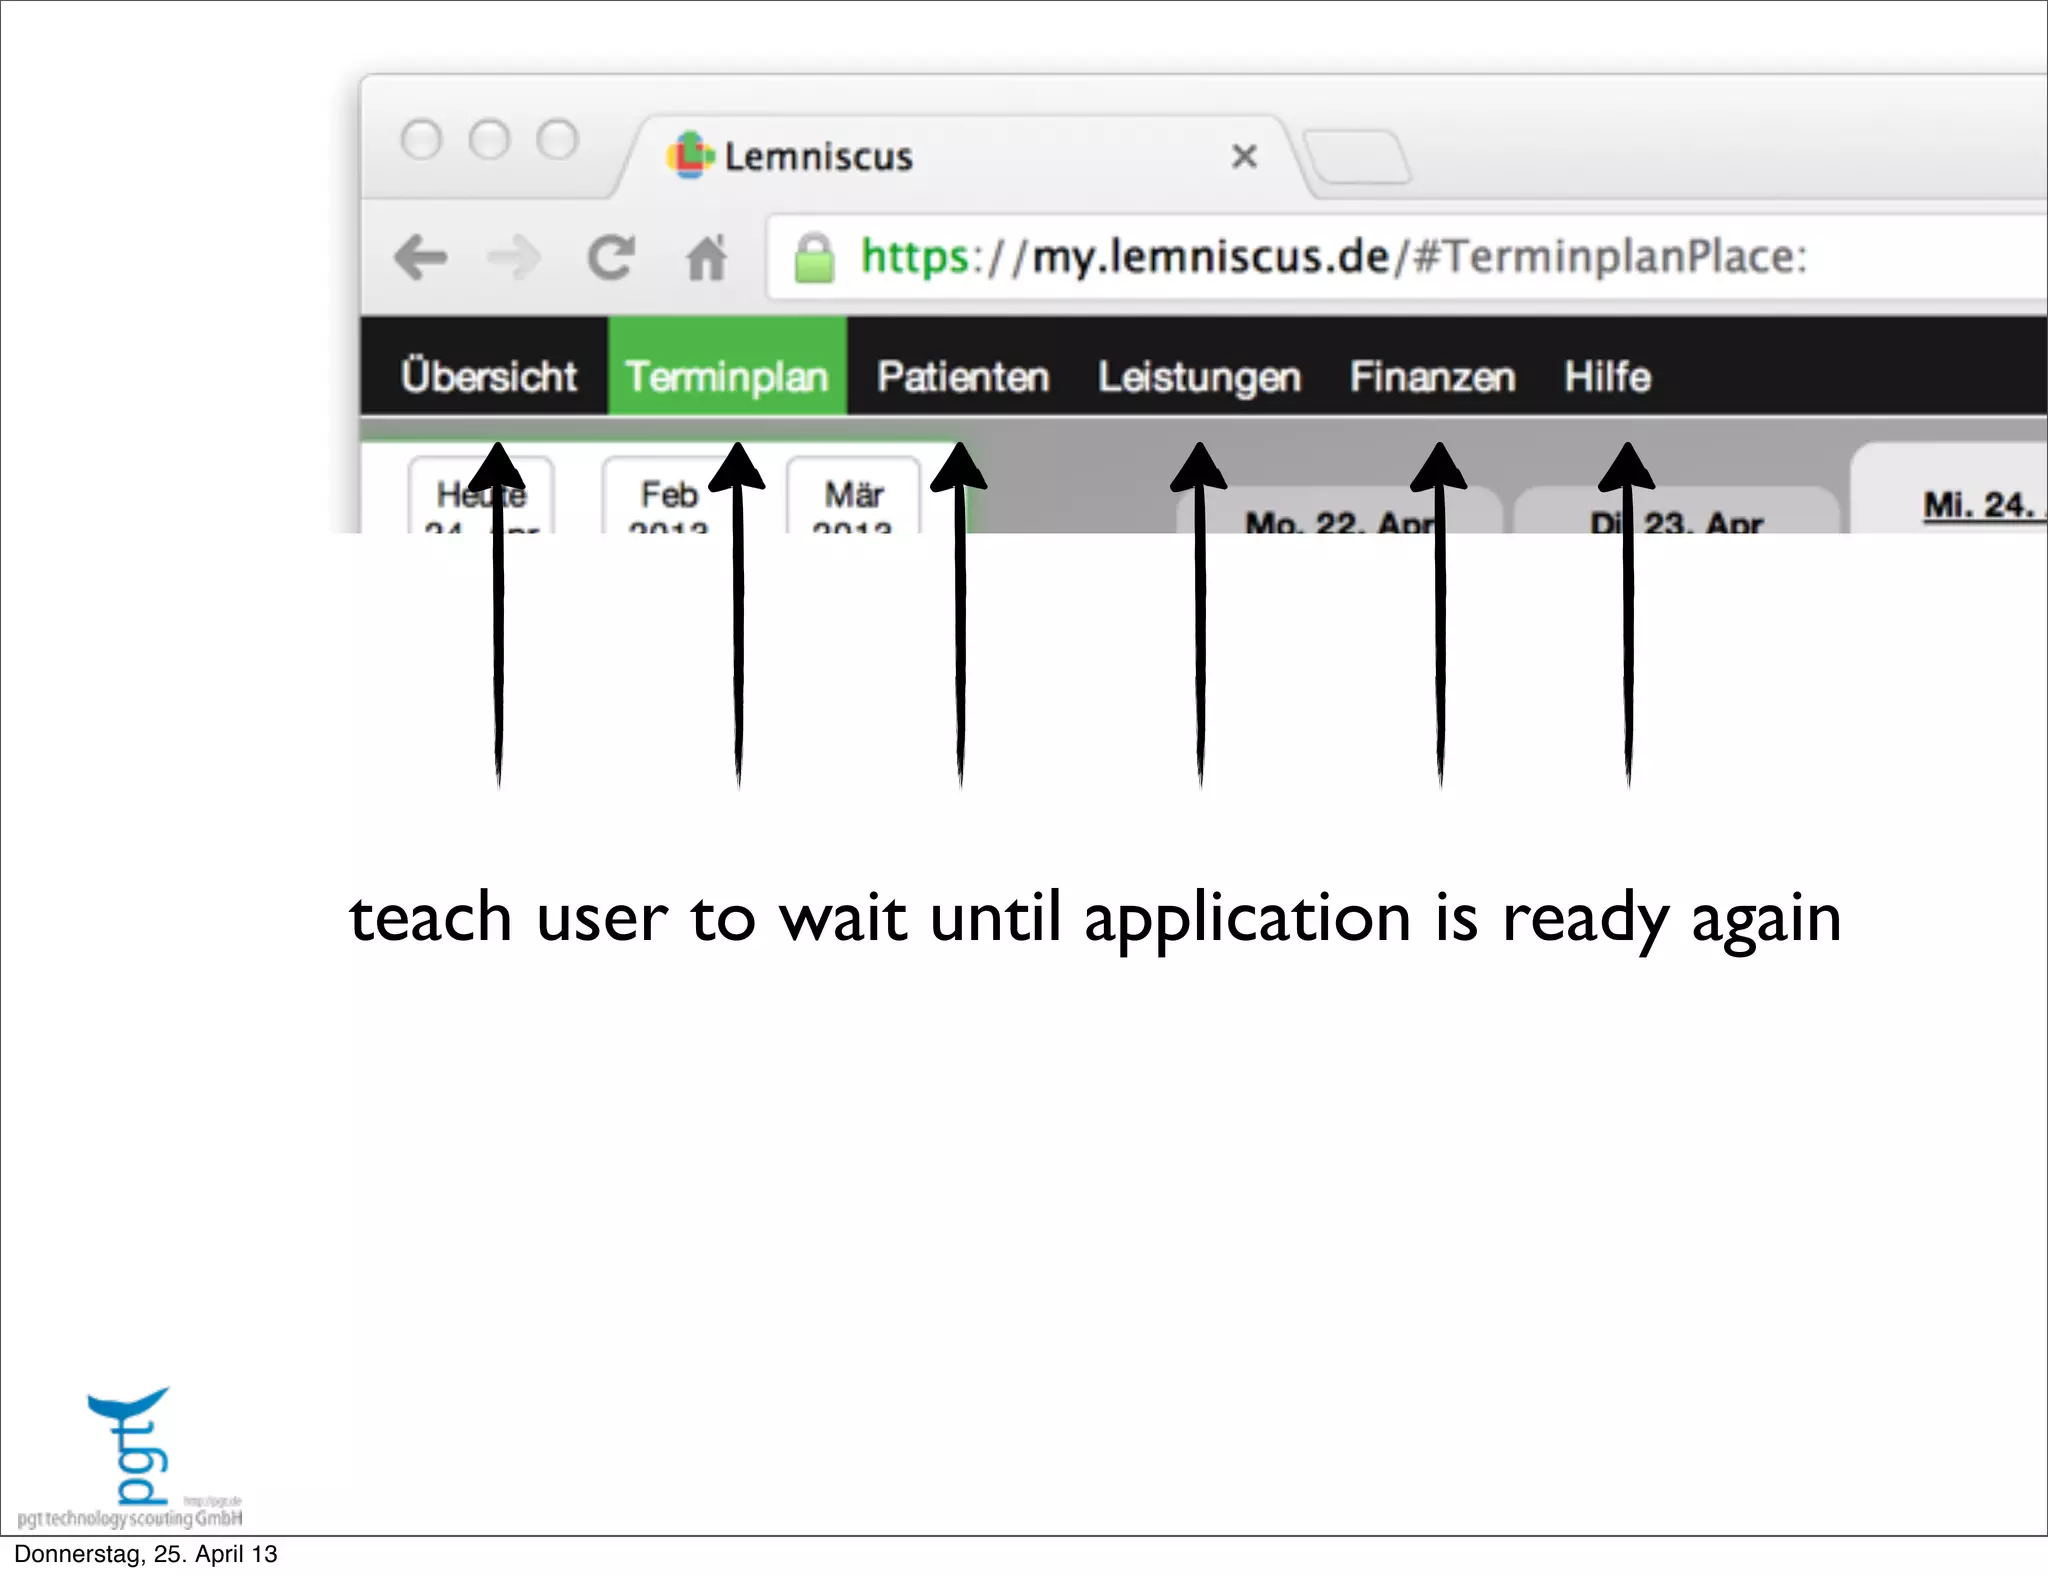
Task: Jump to the Mär month button
Action: (x=853, y=496)
